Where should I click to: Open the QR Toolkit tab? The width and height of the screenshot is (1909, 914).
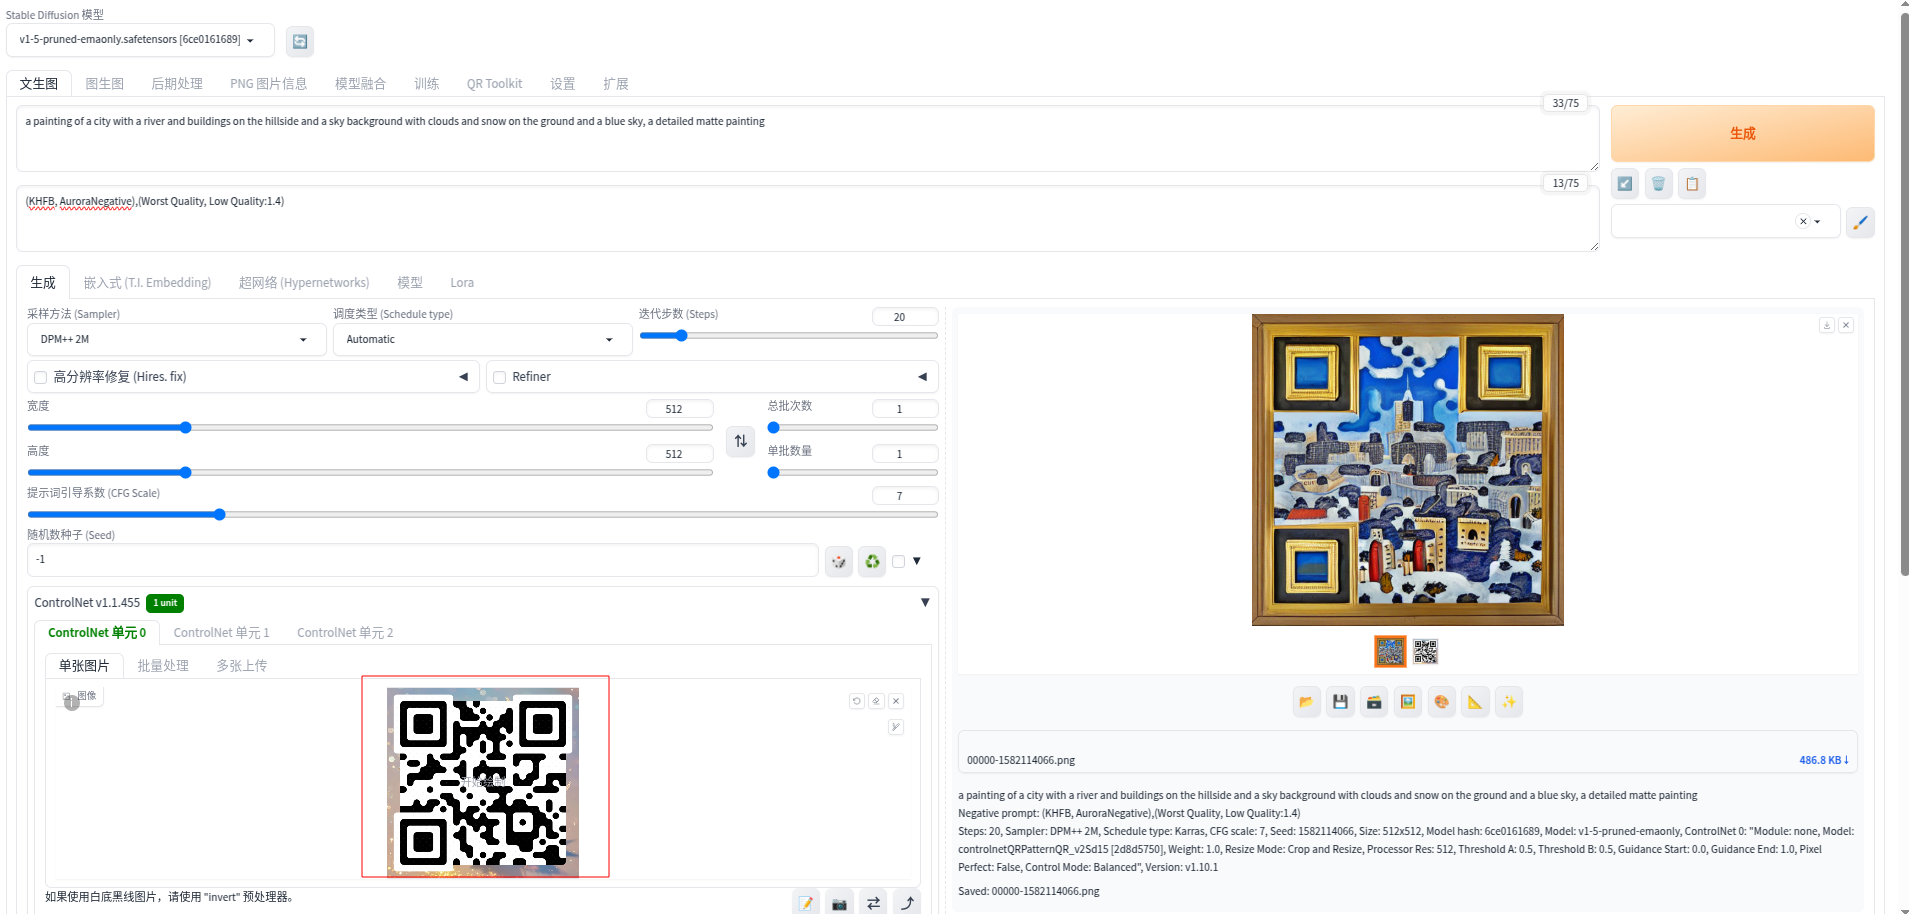(494, 84)
